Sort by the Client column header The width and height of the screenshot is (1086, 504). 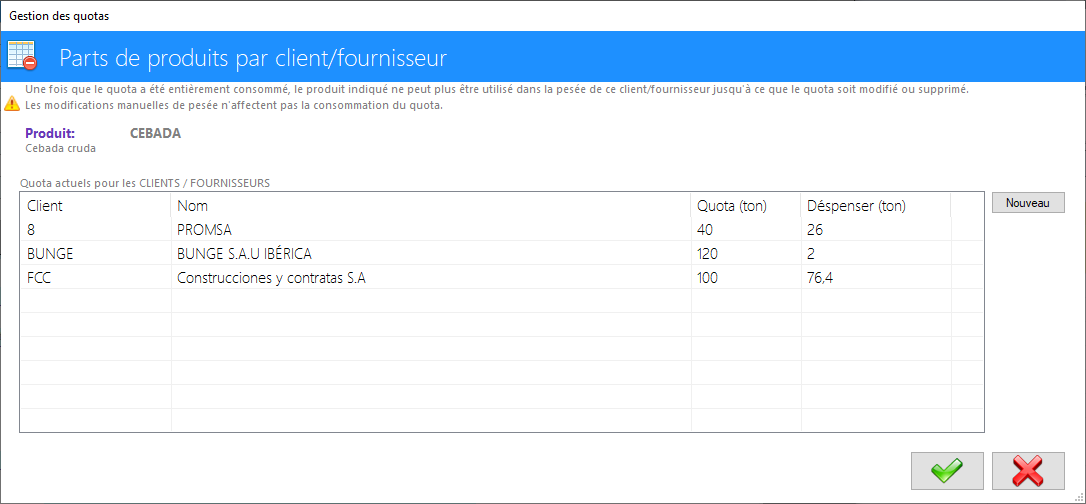[96, 206]
